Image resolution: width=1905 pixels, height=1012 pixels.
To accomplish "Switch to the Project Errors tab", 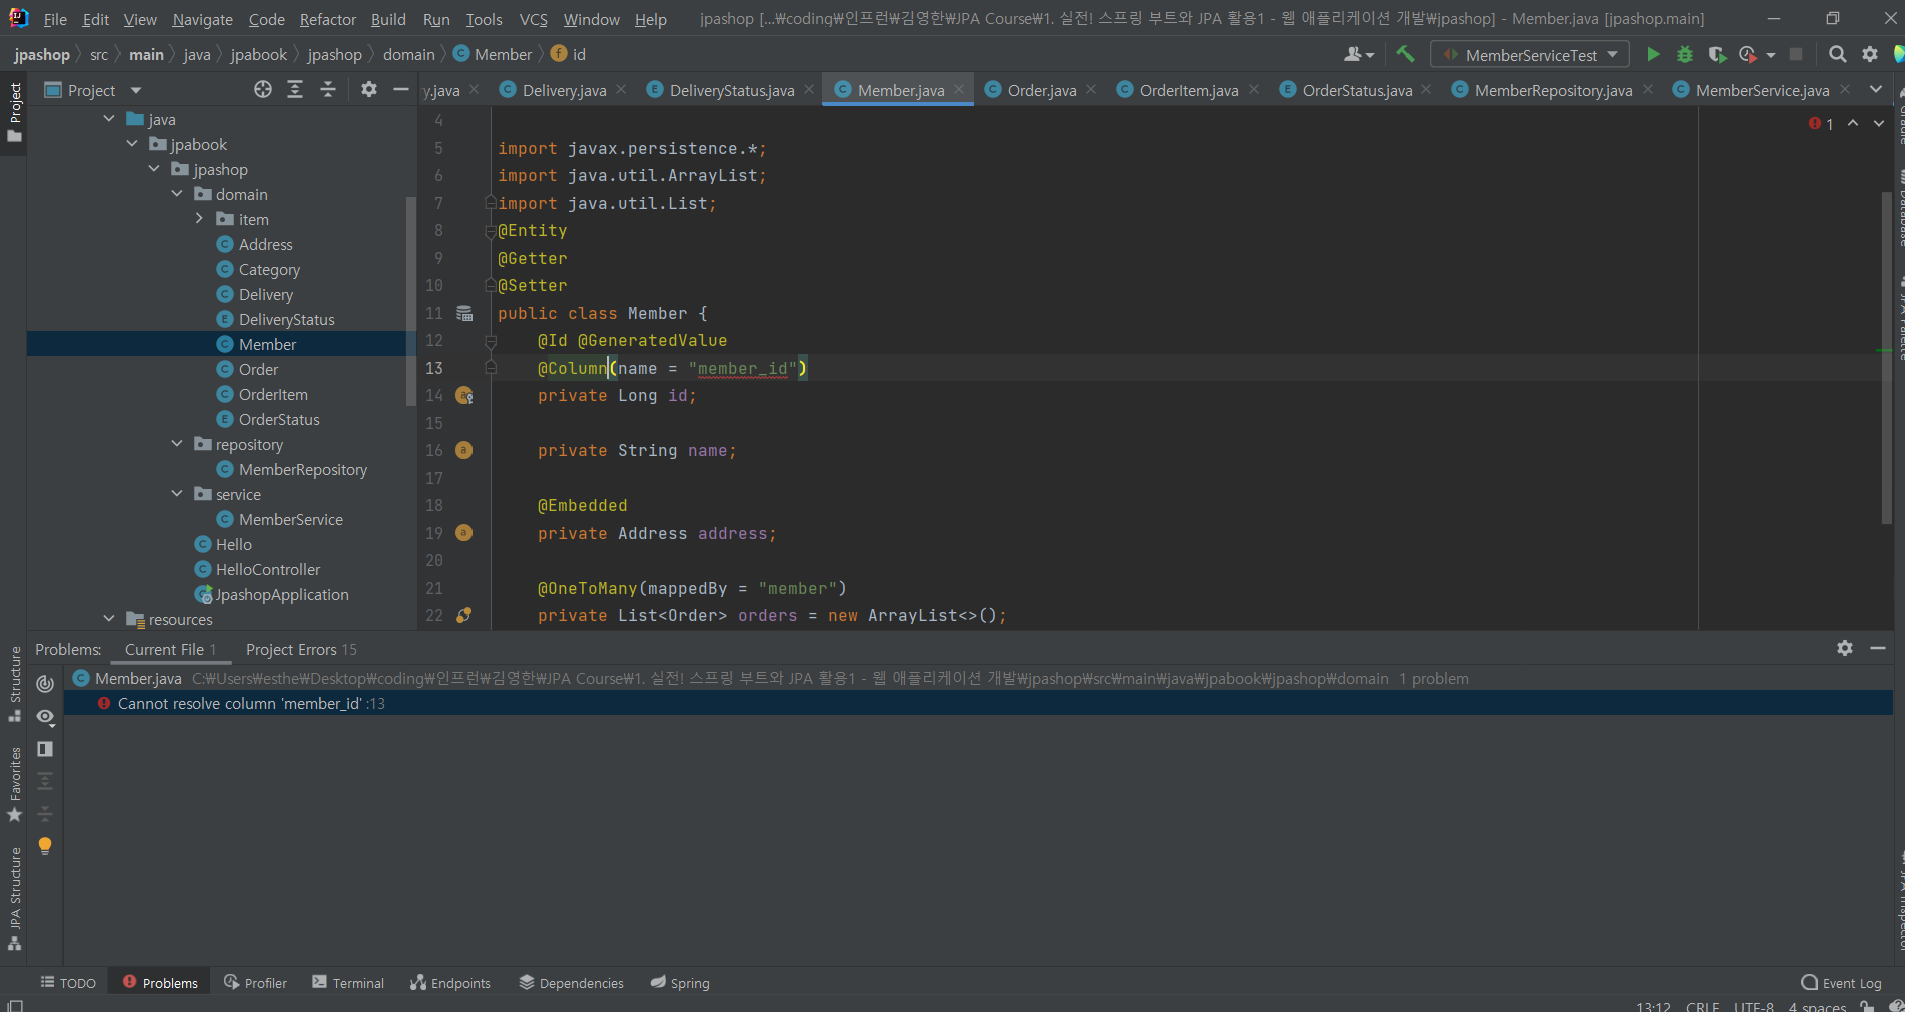I will click(x=301, y=649).
